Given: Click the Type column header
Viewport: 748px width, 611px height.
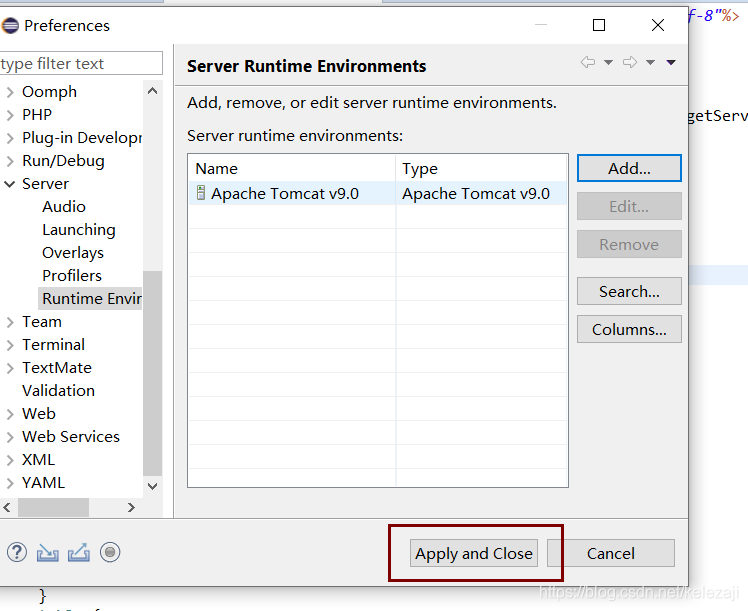Looking at the screenshot, I should click(481, 168).
